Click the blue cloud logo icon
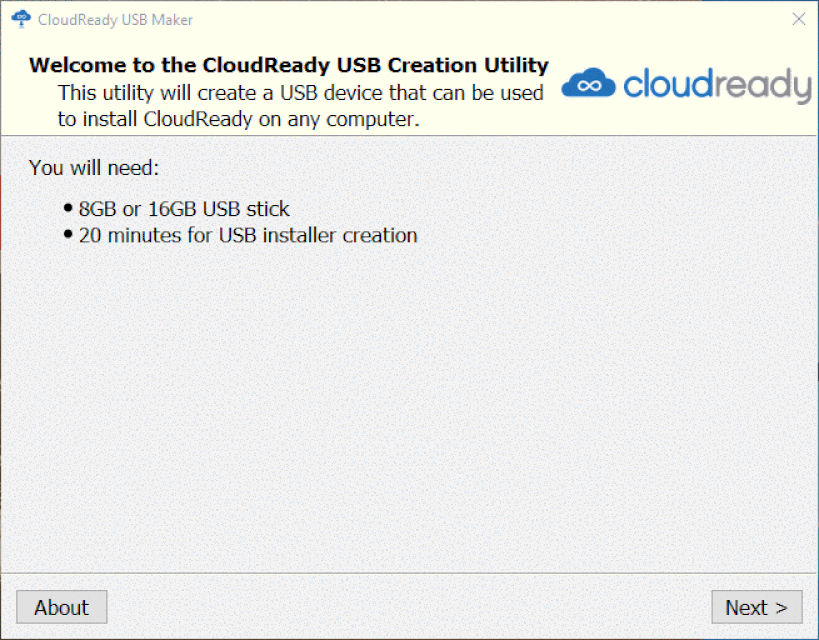 589,83
